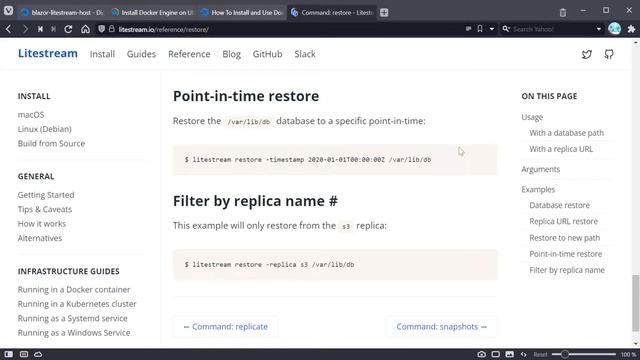Open Running as a Systemd service guide
Image resolution: width=640 pixels, height=360 pixels.
click(73, 318)
